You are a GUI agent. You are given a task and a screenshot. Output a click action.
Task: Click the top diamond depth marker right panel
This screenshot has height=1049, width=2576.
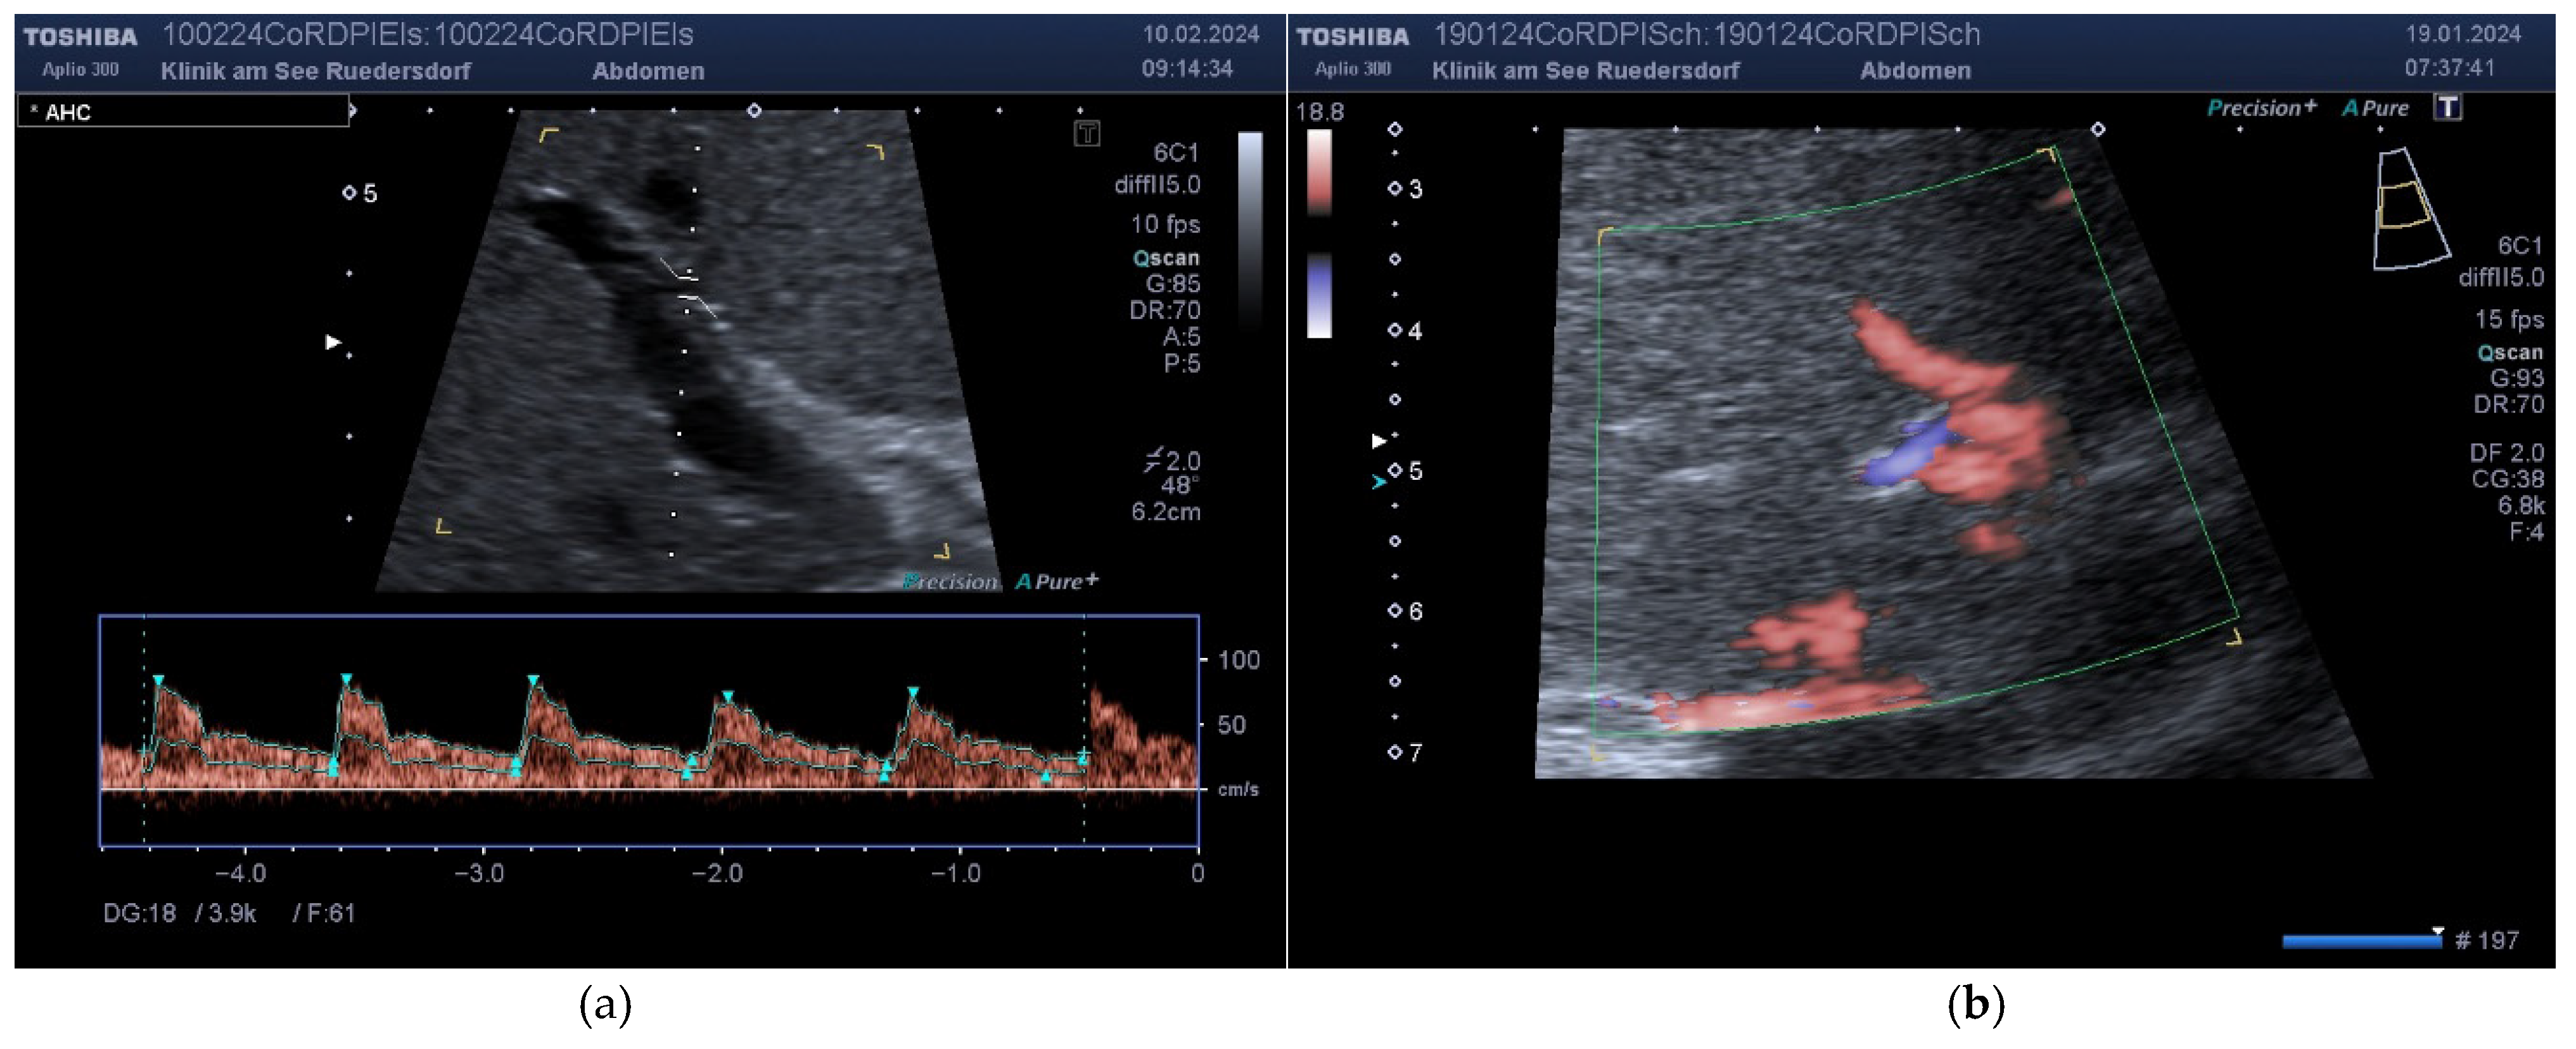point(1395,129)
